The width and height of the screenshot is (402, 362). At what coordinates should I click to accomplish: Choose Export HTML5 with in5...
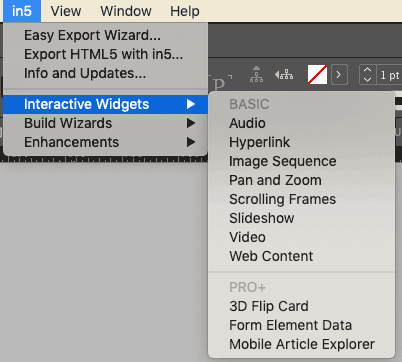[105, 54]
